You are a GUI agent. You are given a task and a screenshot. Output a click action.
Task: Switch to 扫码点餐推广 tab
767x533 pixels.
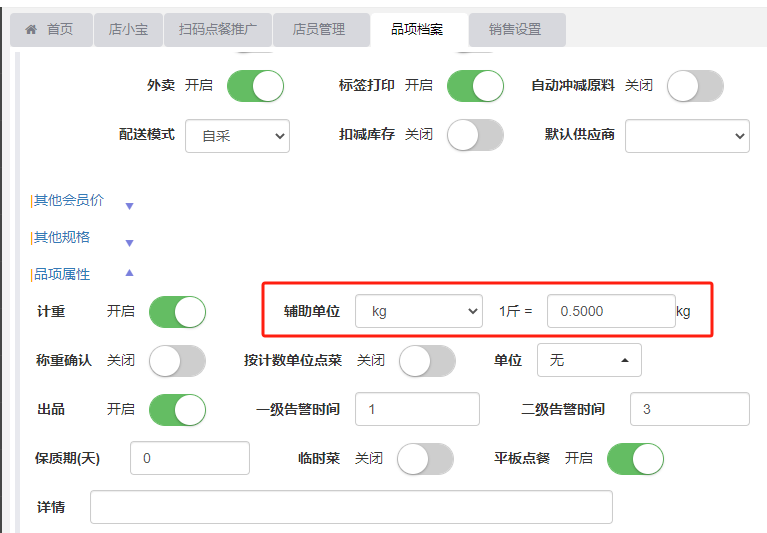pyautogui.click(x=217, y=30)
